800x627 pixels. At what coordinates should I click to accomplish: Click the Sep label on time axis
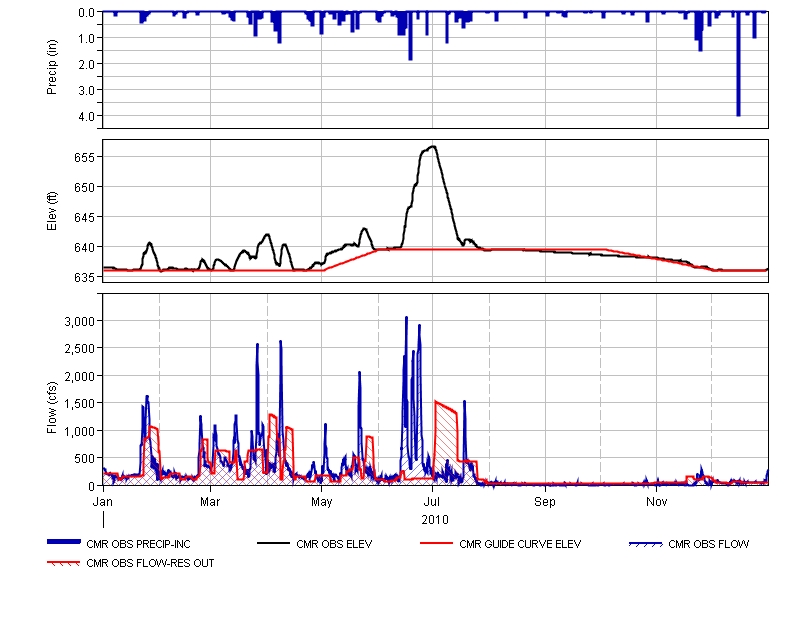coord(545,501)
